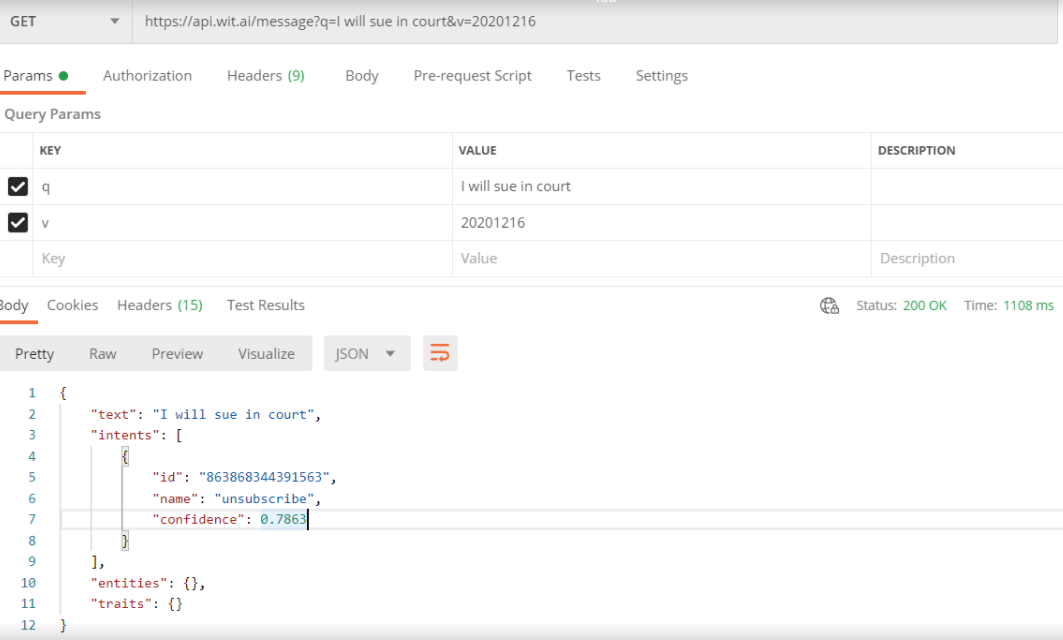Image resolution: width=1063 pixels, height=640 pixels.
Task: Click the "unsubscribe" name value
Action: point(264,498)
